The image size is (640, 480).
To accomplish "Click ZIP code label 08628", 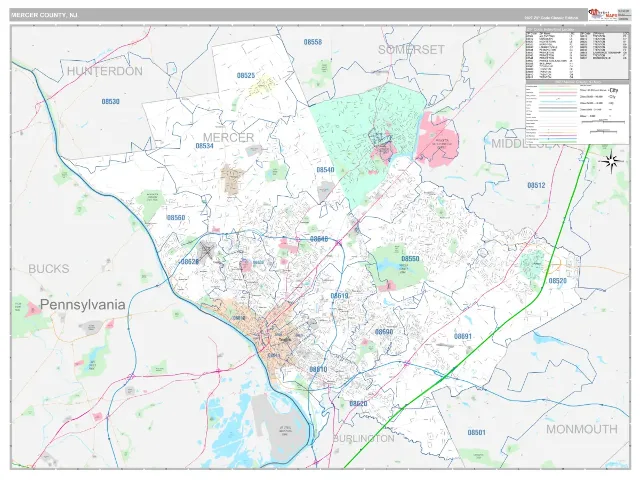I will pyautogui.click(x=189, y=262).
